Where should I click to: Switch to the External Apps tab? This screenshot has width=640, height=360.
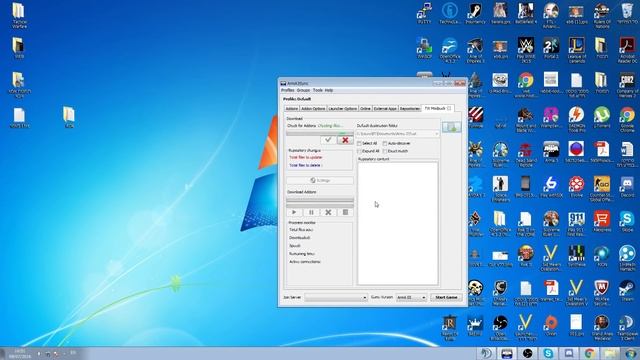[x=385, y=109]
